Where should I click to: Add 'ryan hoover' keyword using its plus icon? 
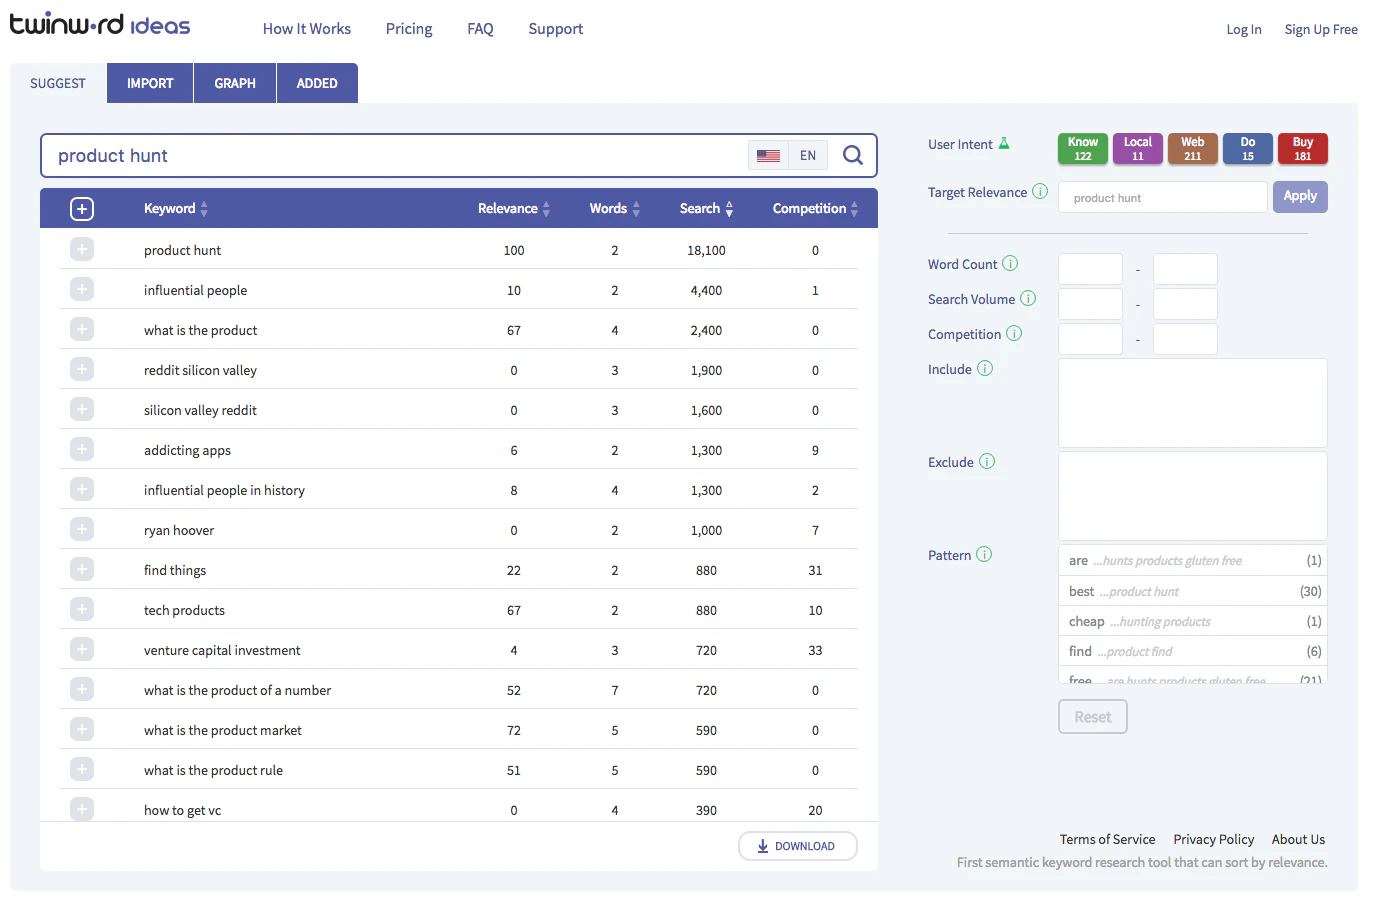pos(82,529)
